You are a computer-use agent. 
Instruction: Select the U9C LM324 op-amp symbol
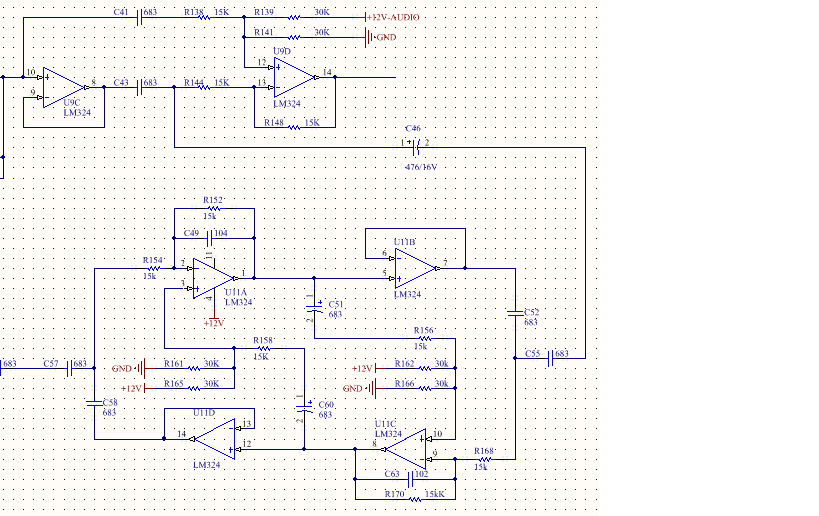click(x=64, y=87)
